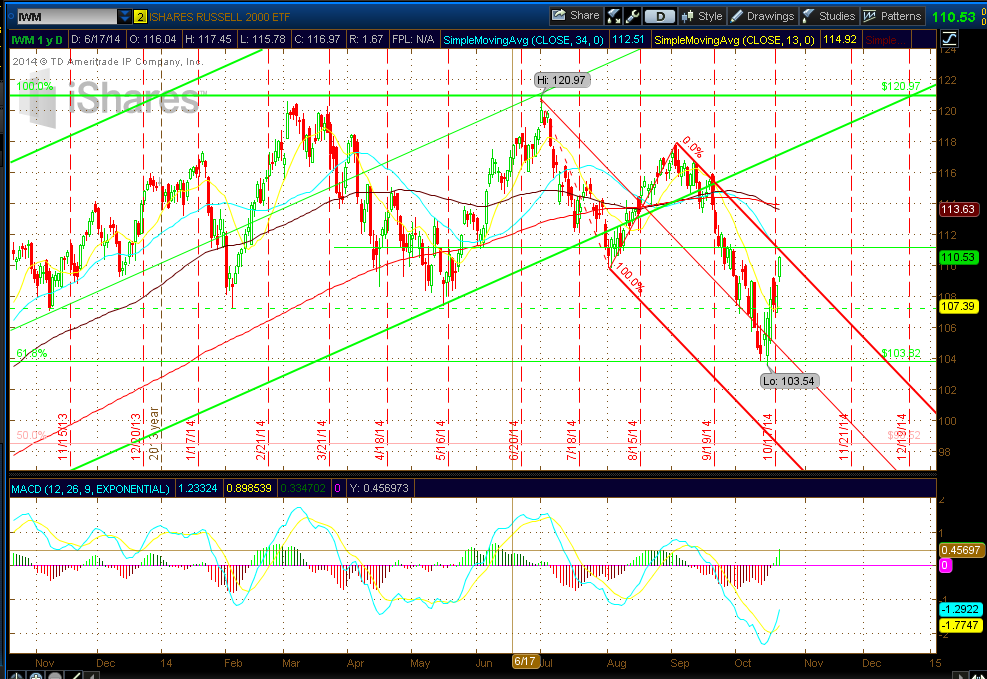Click the C: 116.97 close readout
This screenshot has width=987, height=679.
tap(318, 40)
